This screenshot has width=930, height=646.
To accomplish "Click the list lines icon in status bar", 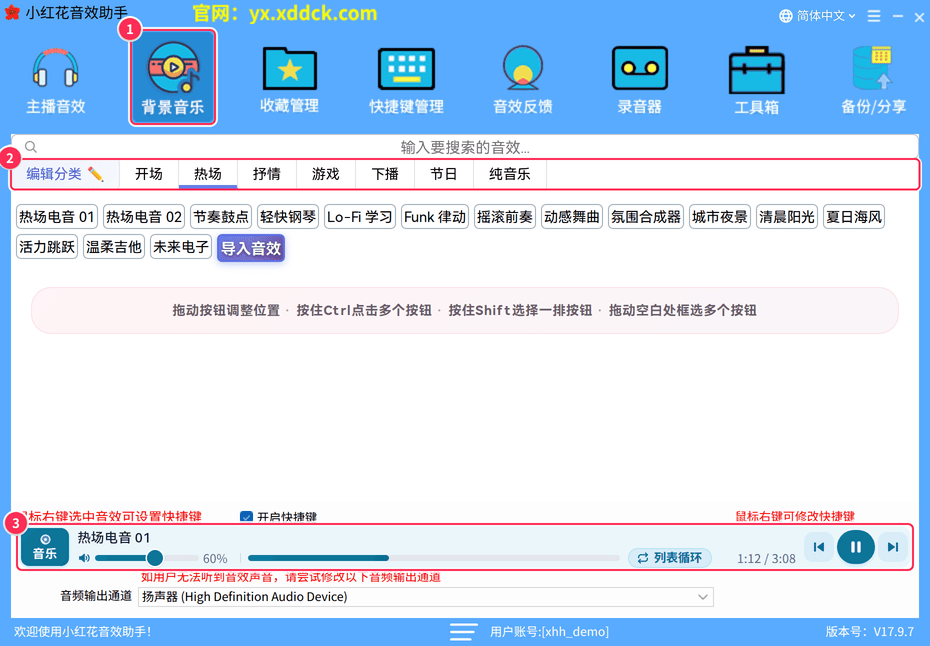I will 463,632.
